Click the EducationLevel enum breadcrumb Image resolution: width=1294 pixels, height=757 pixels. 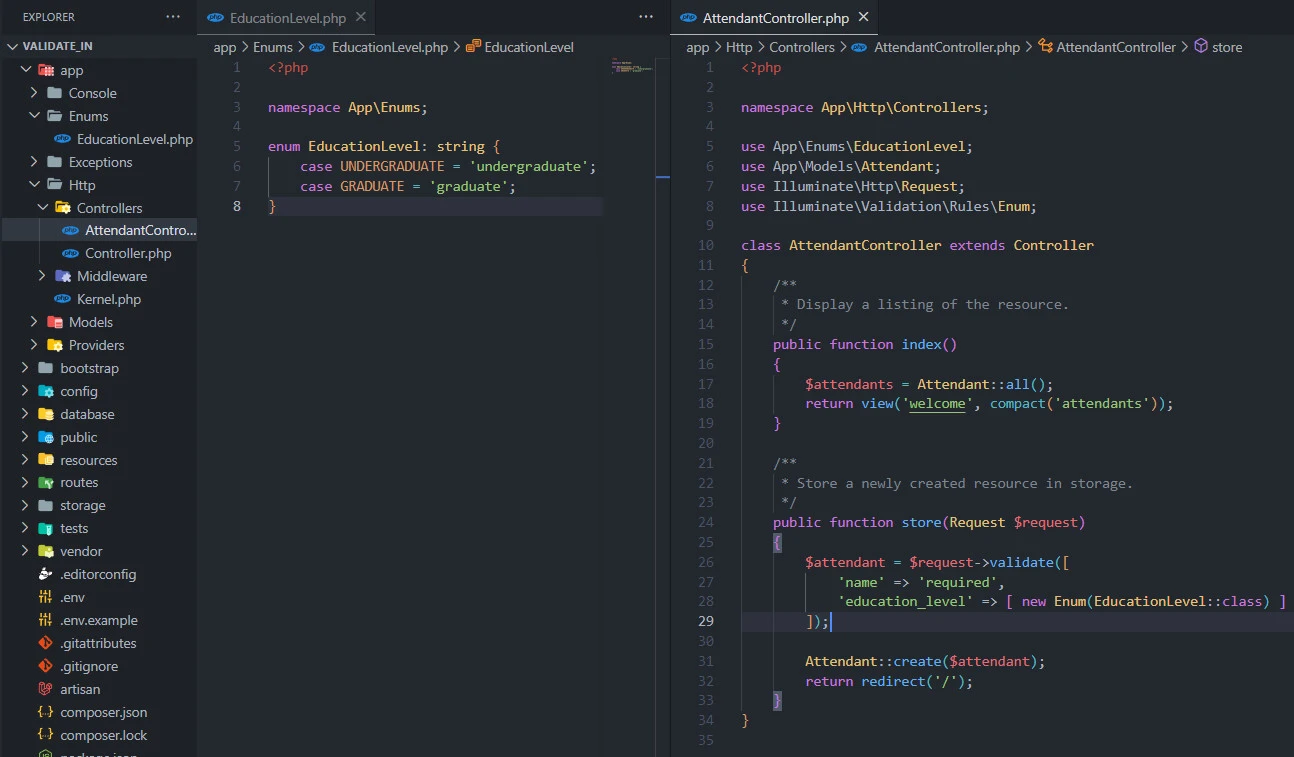(528, 47)
